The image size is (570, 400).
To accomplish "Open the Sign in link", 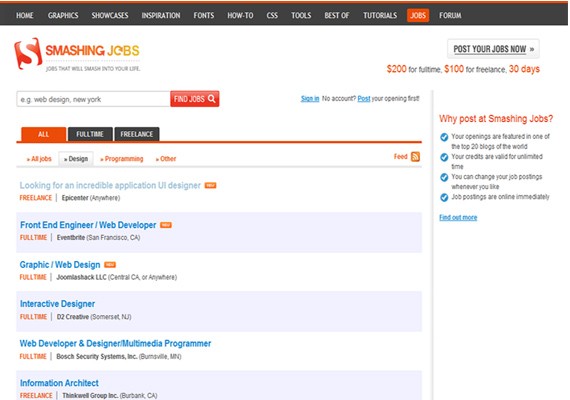I will [x=310, y=99].
